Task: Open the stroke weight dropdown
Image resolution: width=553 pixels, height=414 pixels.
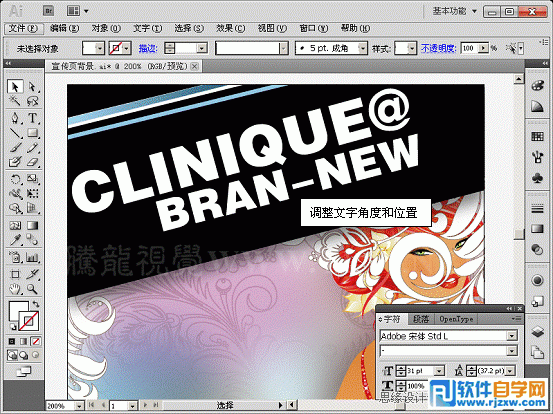Action: tap(202, 48)
